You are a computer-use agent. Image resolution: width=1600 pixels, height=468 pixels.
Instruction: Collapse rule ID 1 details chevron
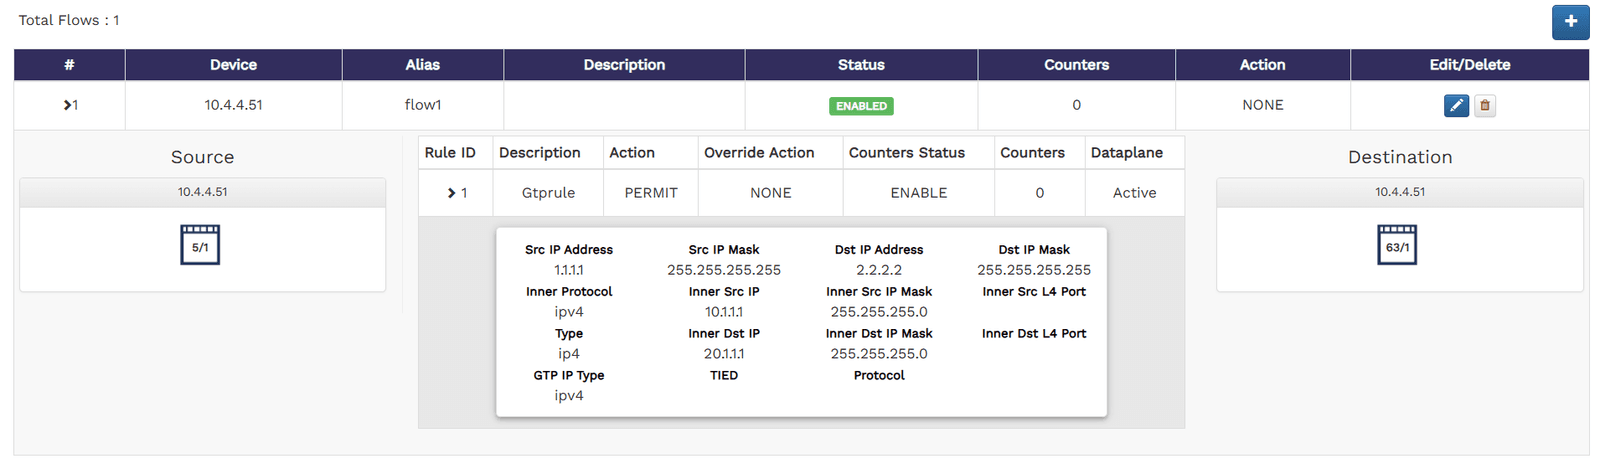(452, 193)
